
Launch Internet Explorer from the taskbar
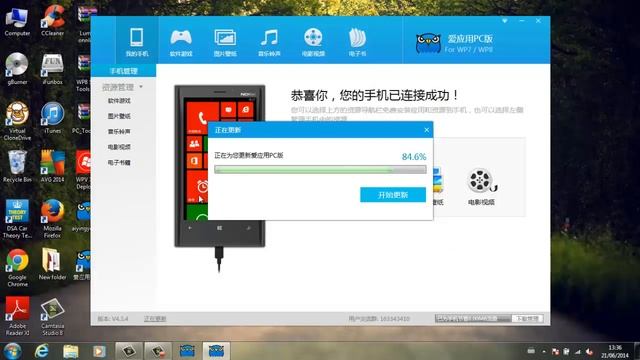coord(42,351)
